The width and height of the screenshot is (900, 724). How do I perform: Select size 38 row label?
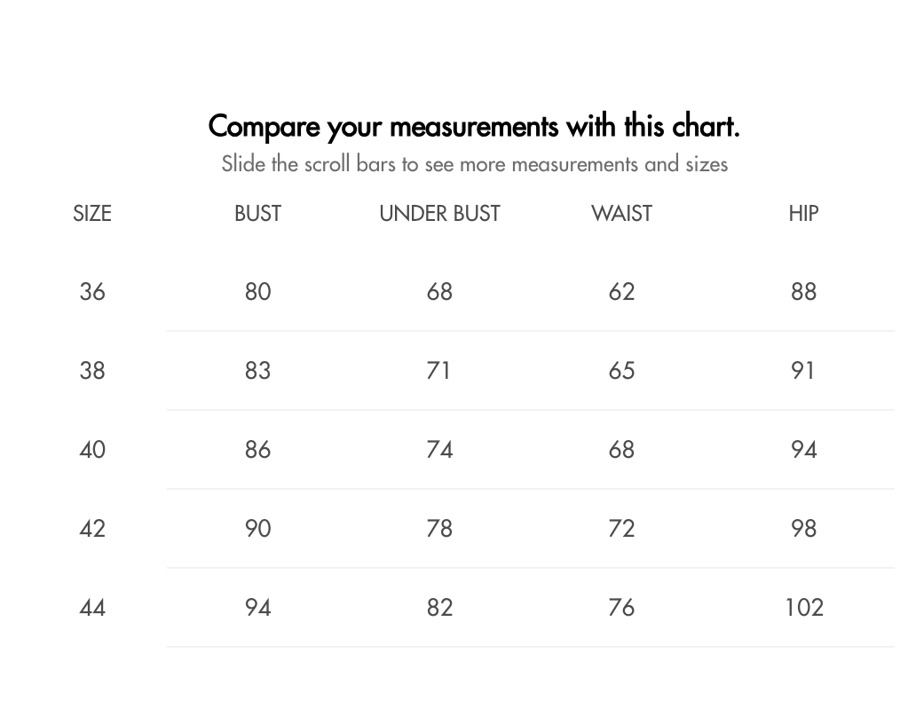[x=92, y=370]
